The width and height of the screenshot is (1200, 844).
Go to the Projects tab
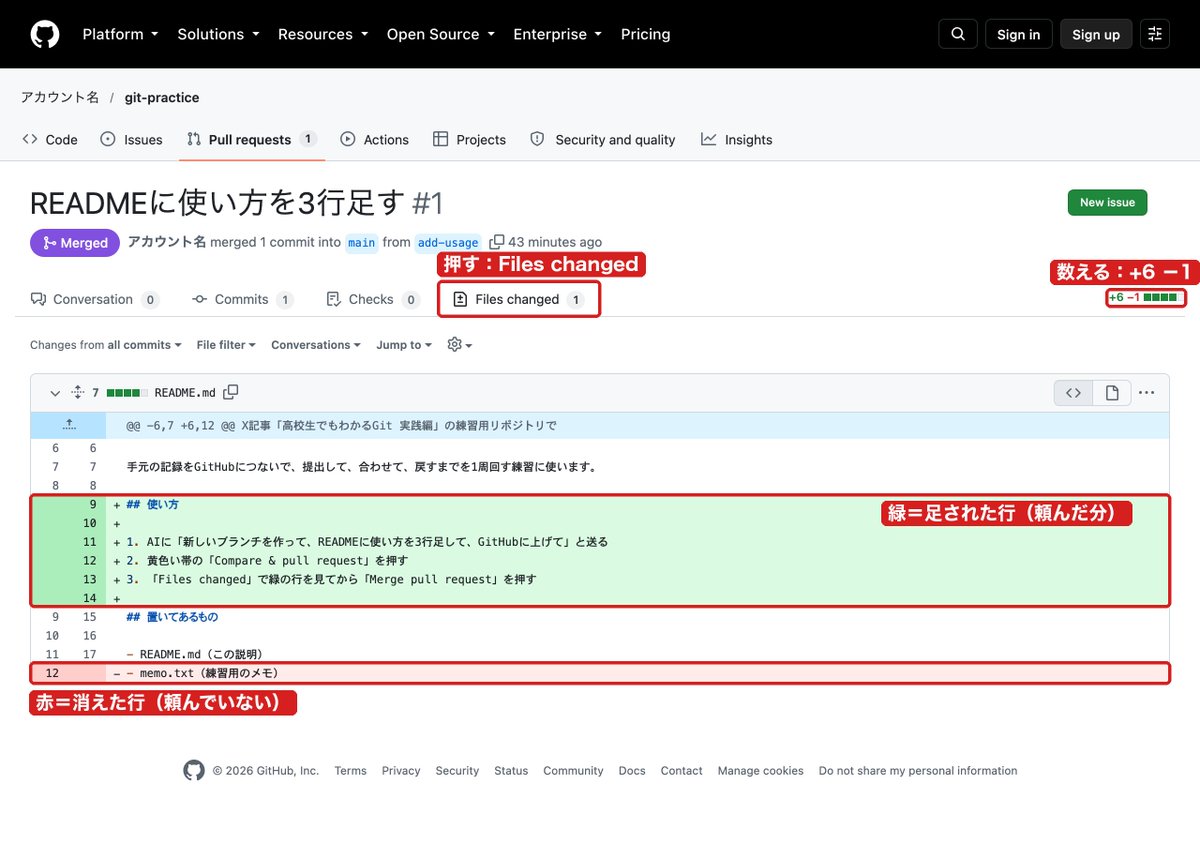[469, 140]
